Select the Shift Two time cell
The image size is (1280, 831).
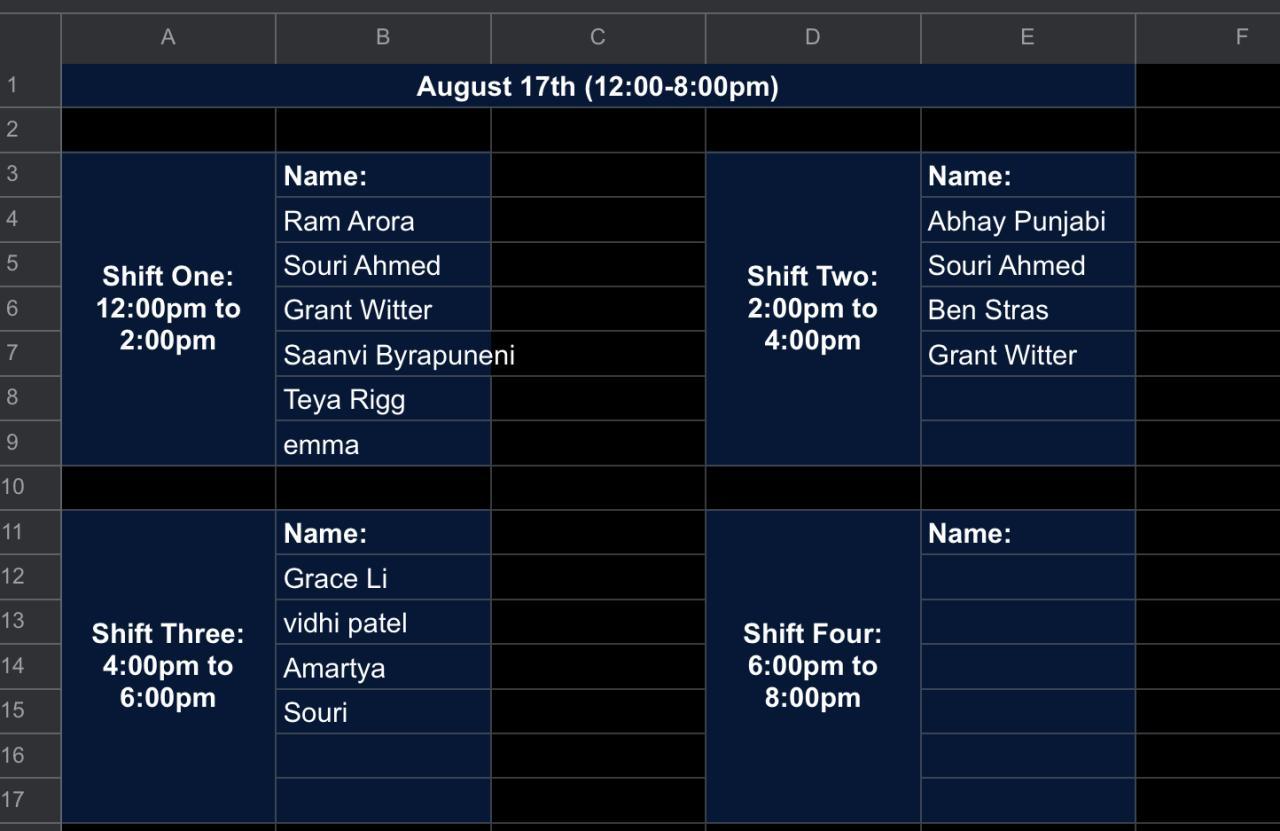812,308
